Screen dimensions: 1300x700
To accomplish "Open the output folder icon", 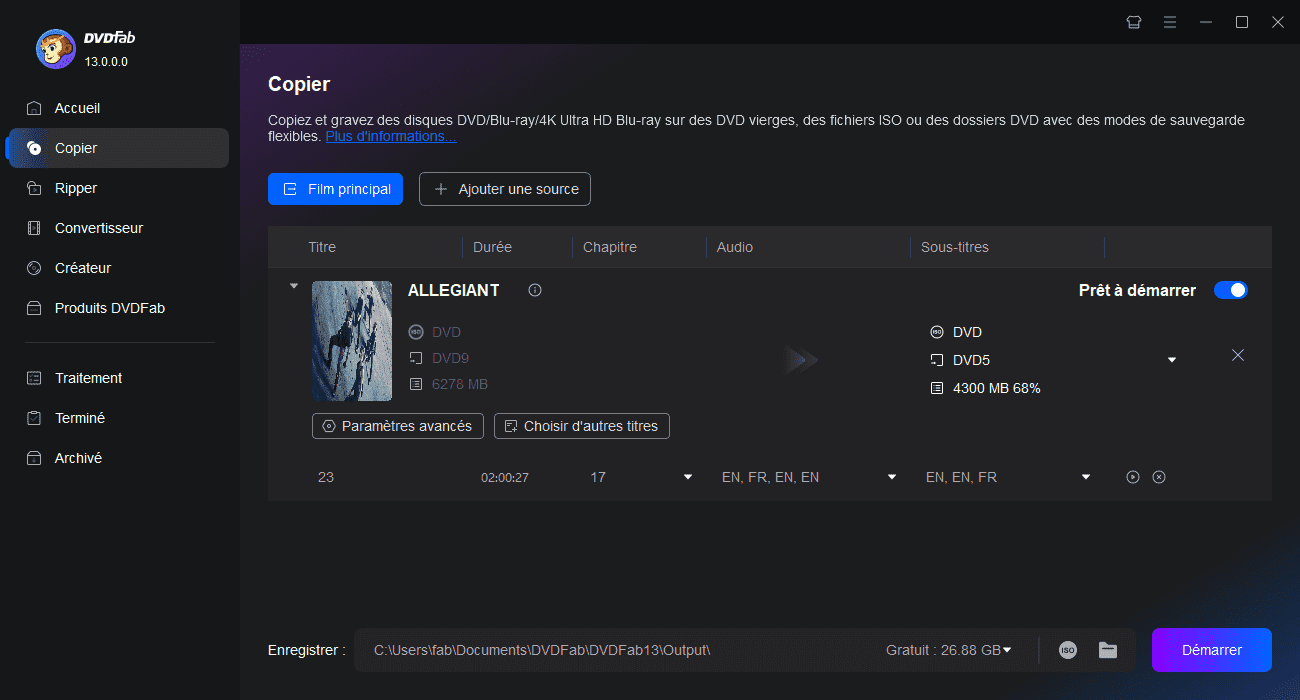I will click(1108, 650).
